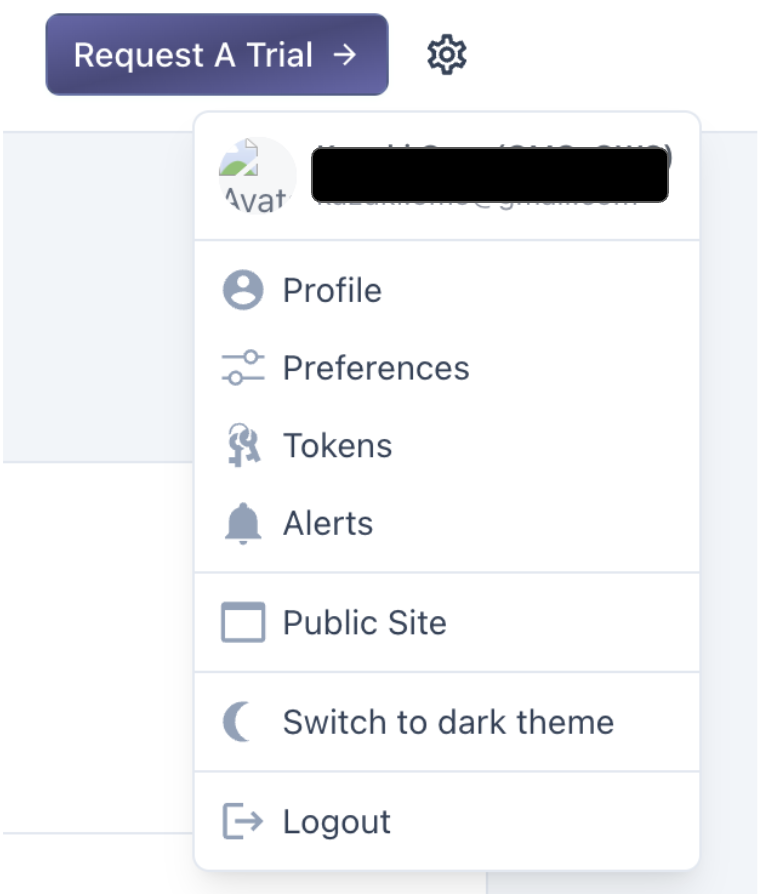Click the redacted user name header
The width and height of the screenshot is (764, 894).
click(490, 174)
